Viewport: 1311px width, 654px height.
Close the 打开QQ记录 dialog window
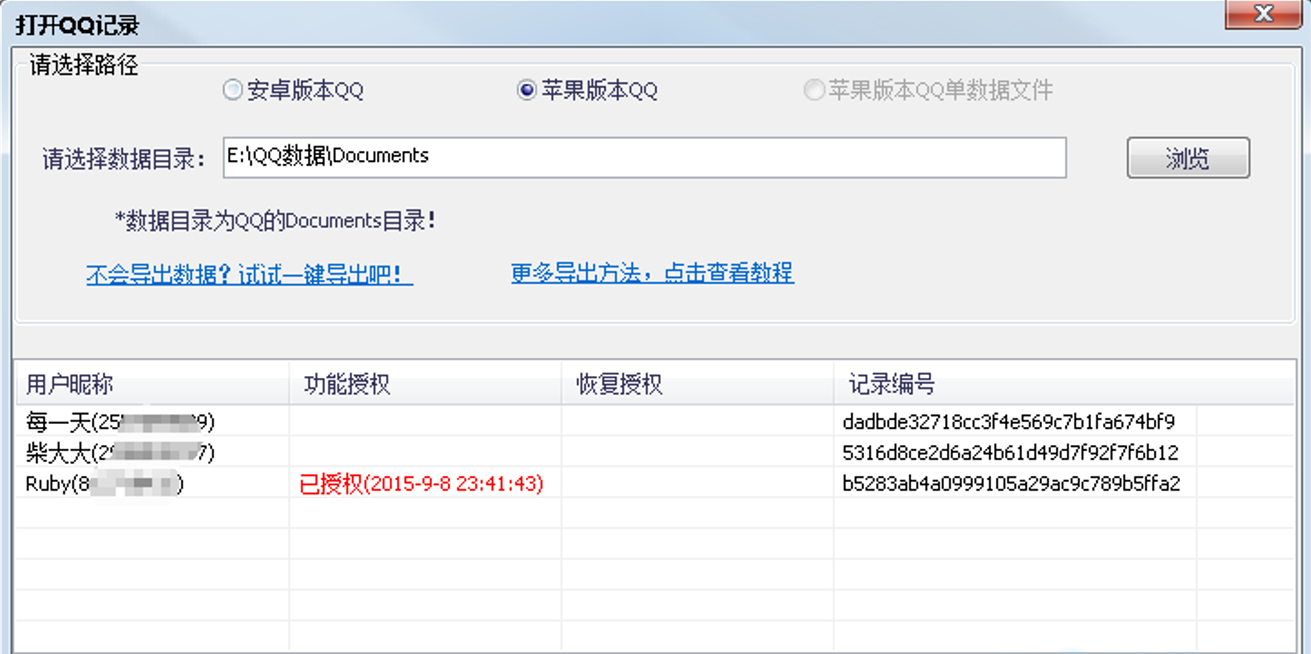(1263, 14)
